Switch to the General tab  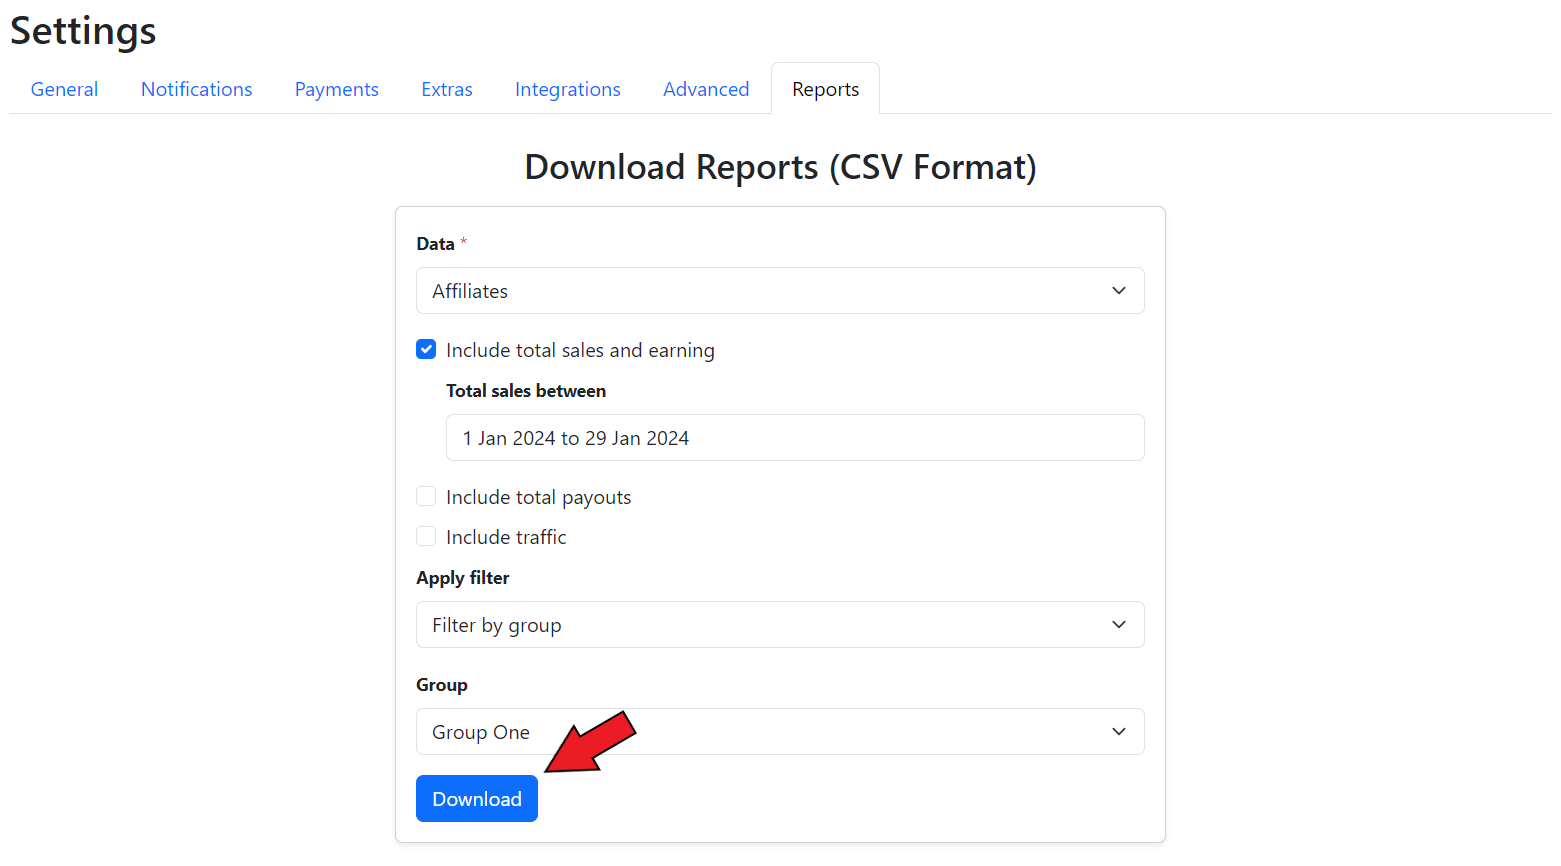(64, 89)
